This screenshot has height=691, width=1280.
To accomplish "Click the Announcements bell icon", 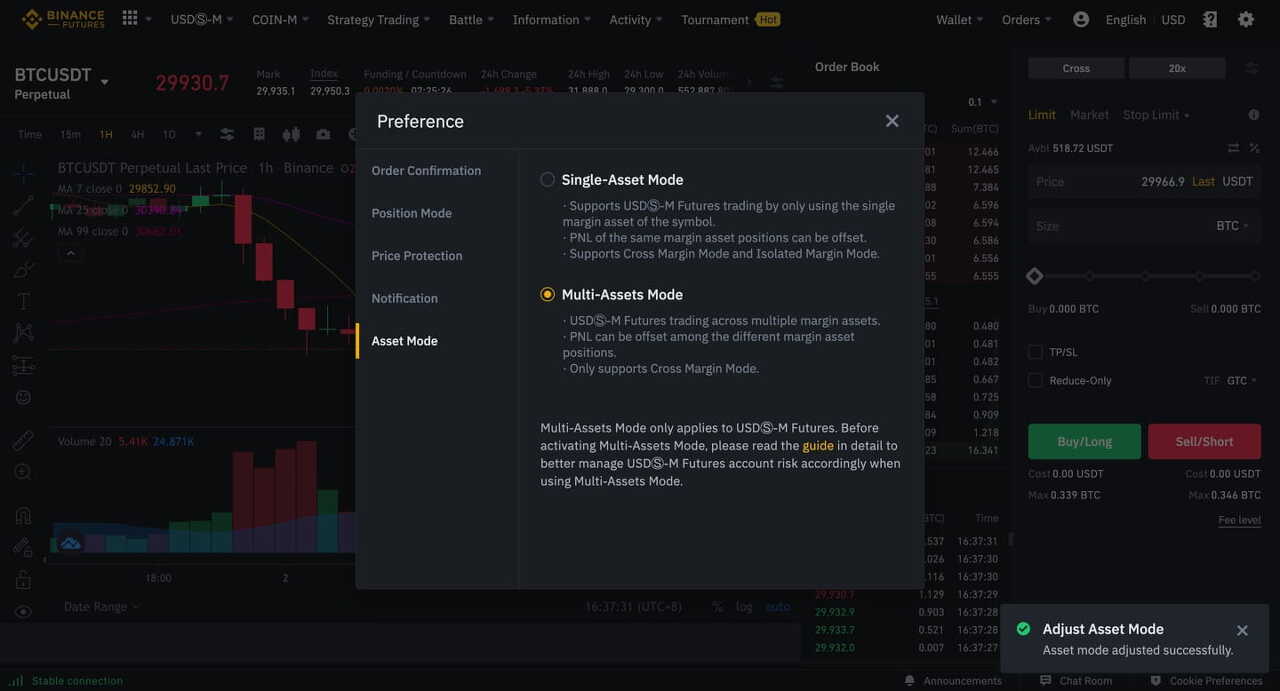I will click(909, 681).
